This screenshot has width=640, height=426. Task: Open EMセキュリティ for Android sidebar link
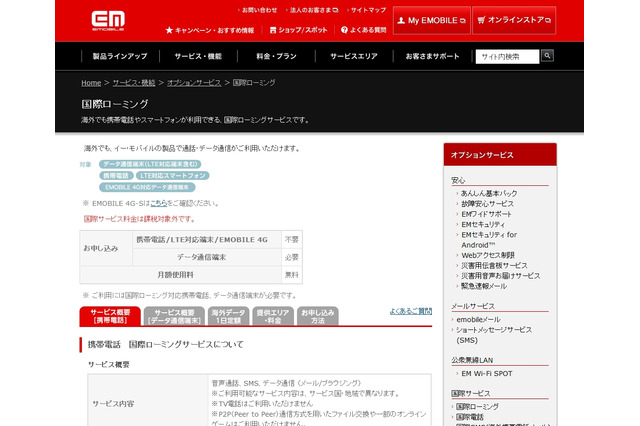(x=489, y=240)
